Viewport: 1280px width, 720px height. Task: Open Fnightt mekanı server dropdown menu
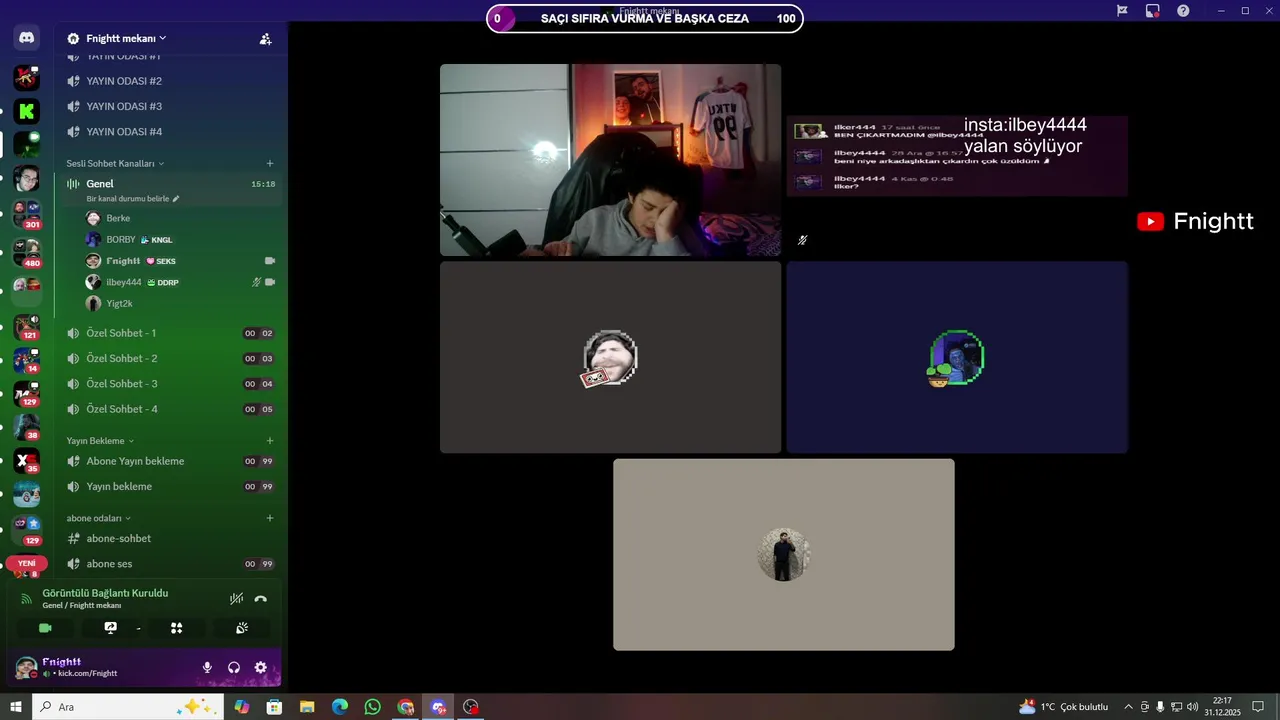click(117, 38)
